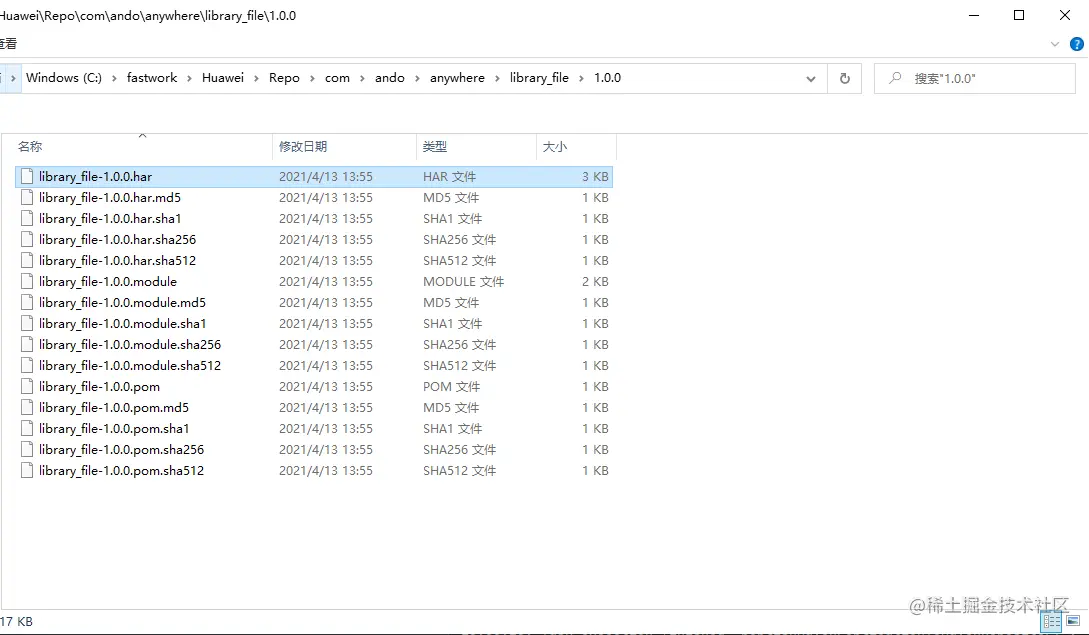Click the file icon of library_file-1.0.0.module

(x=27, y=281)
